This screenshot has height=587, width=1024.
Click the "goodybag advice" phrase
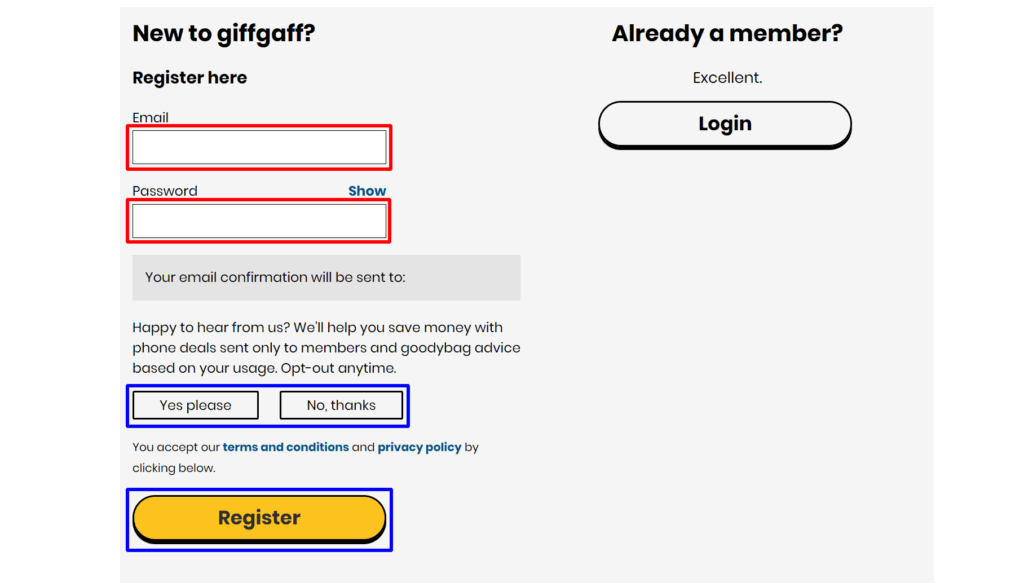460,348
